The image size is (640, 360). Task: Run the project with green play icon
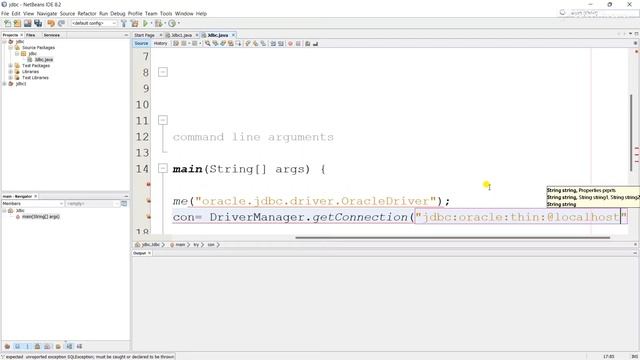pyautogui.click(x=145, y=23)
